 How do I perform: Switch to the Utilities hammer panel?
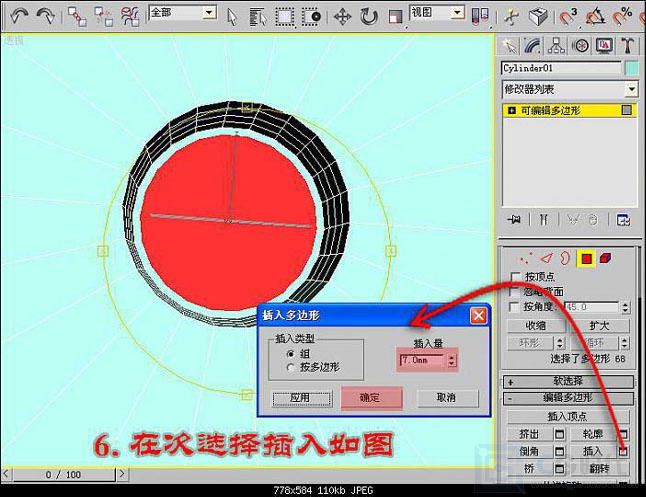(x=628, y=45)
